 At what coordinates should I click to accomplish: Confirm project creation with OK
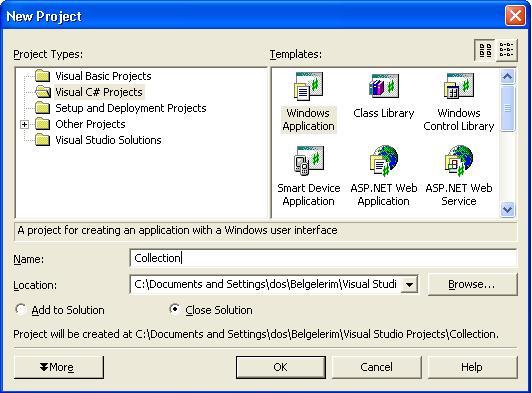click(281, 367)
